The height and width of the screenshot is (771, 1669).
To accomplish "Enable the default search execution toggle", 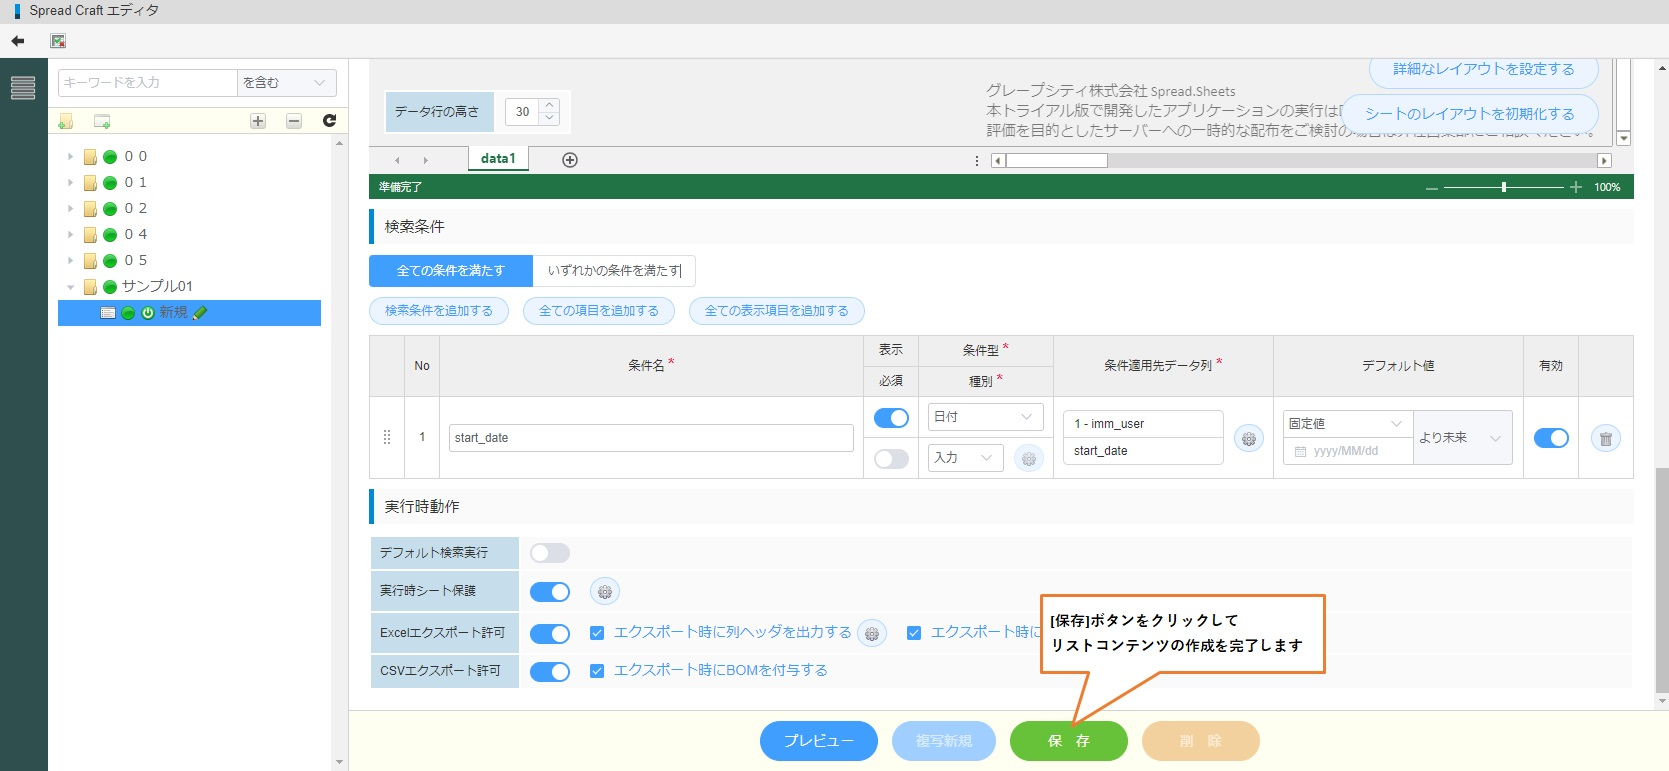I will click(x=550, y=553).
